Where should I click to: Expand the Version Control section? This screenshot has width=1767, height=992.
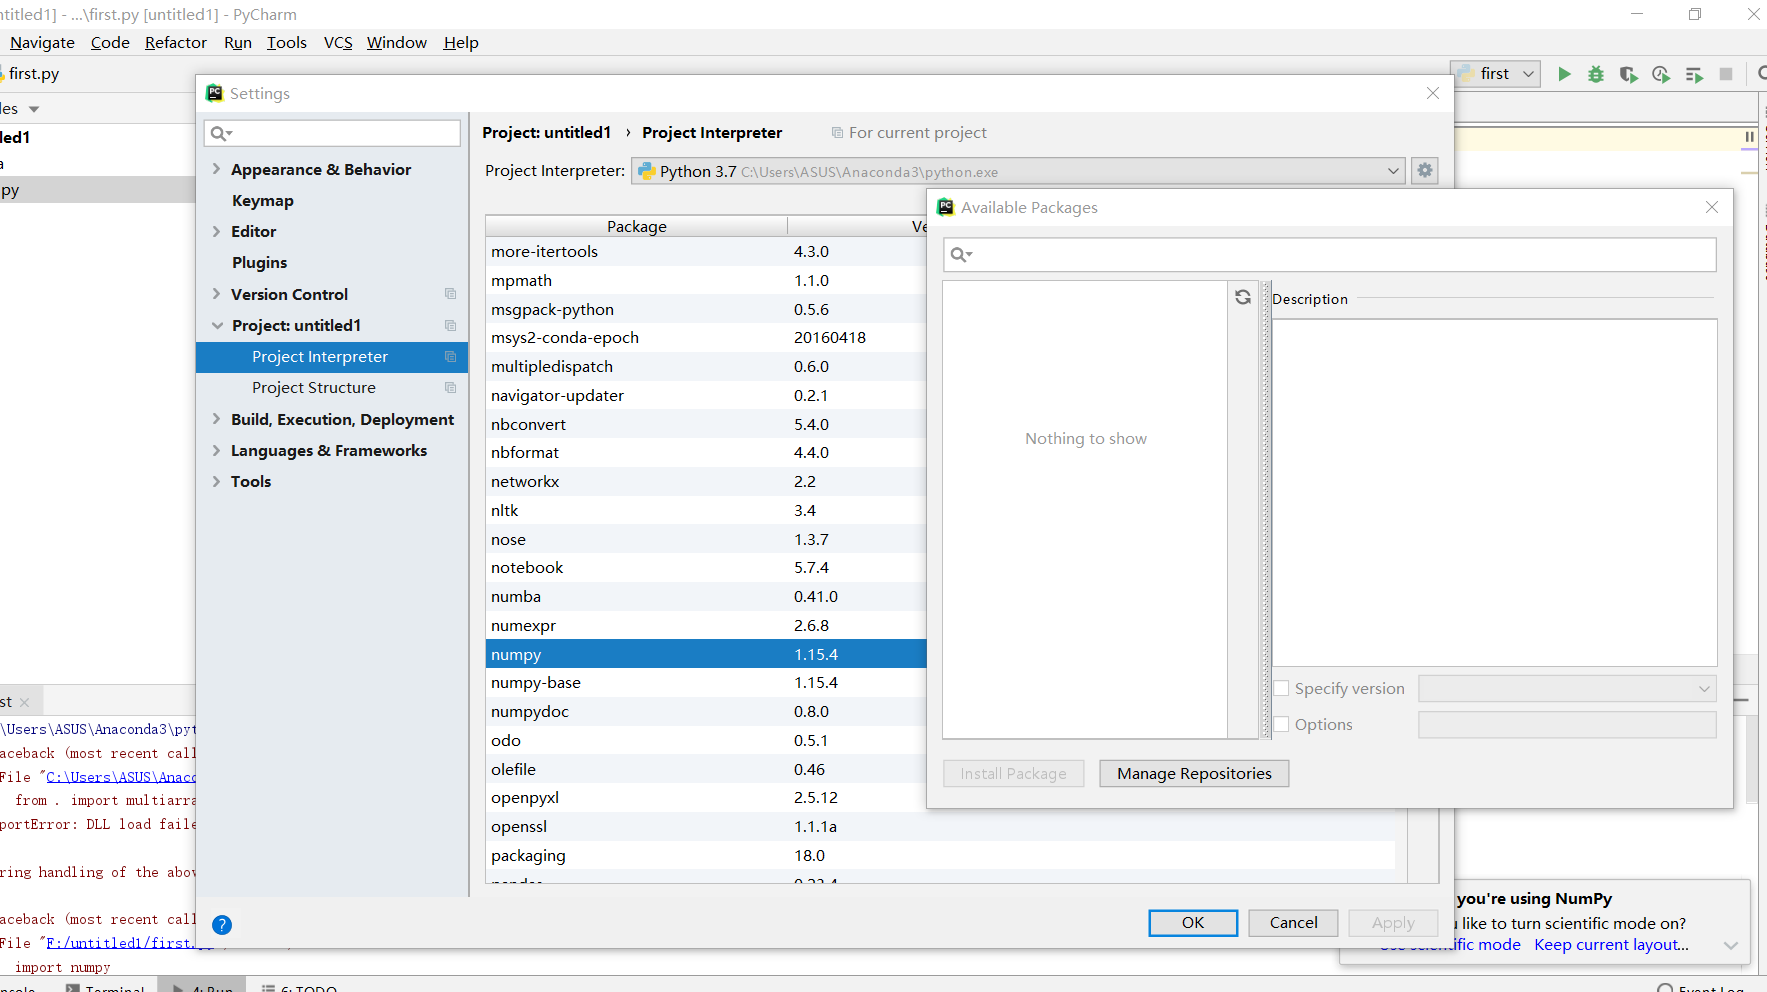click(216, 294)
